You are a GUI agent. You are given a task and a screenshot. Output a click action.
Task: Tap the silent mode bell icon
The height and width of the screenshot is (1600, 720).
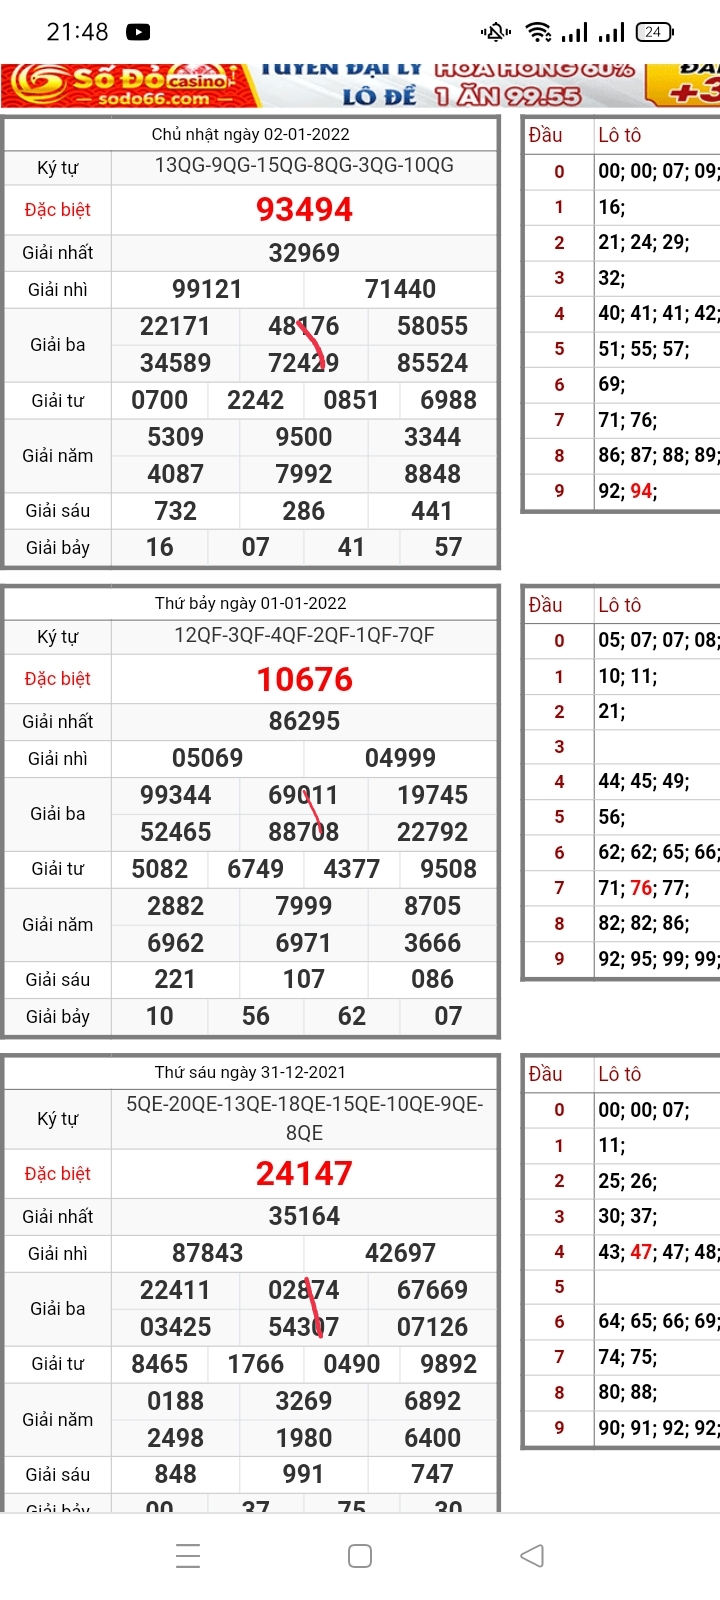coord(496,32)
